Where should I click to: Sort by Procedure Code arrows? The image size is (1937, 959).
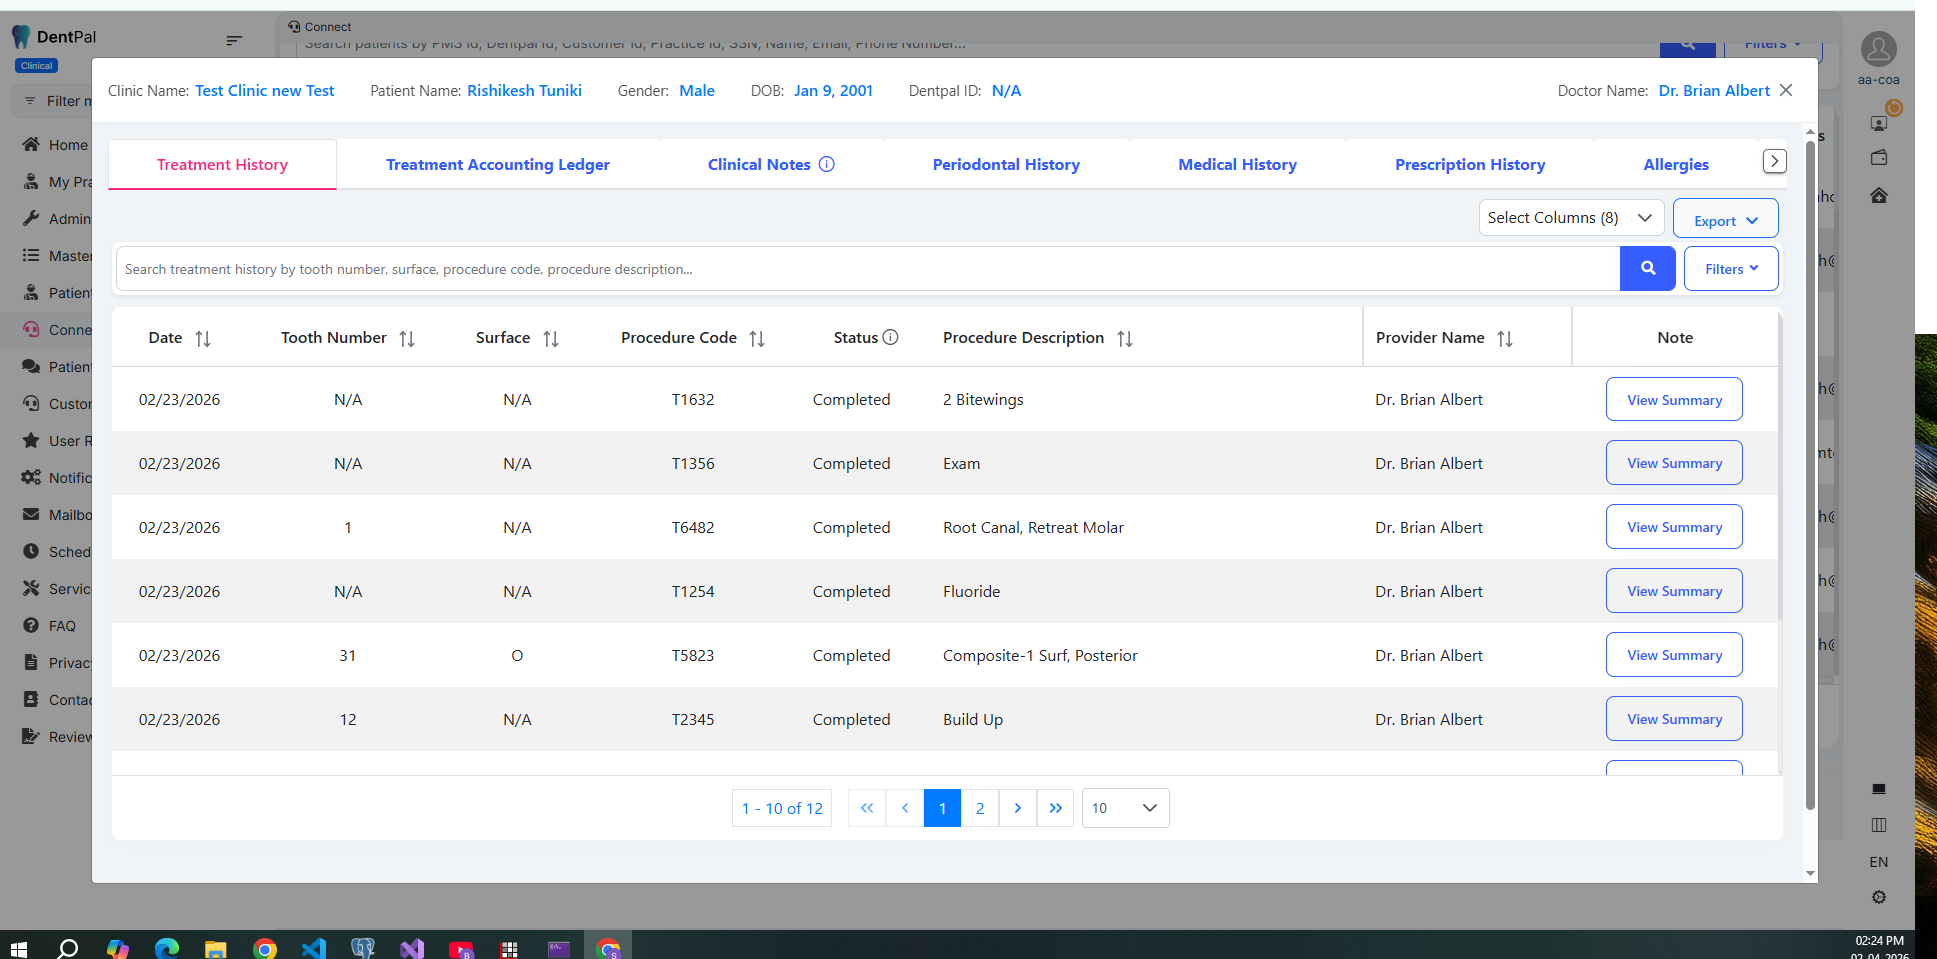(757, 339)
